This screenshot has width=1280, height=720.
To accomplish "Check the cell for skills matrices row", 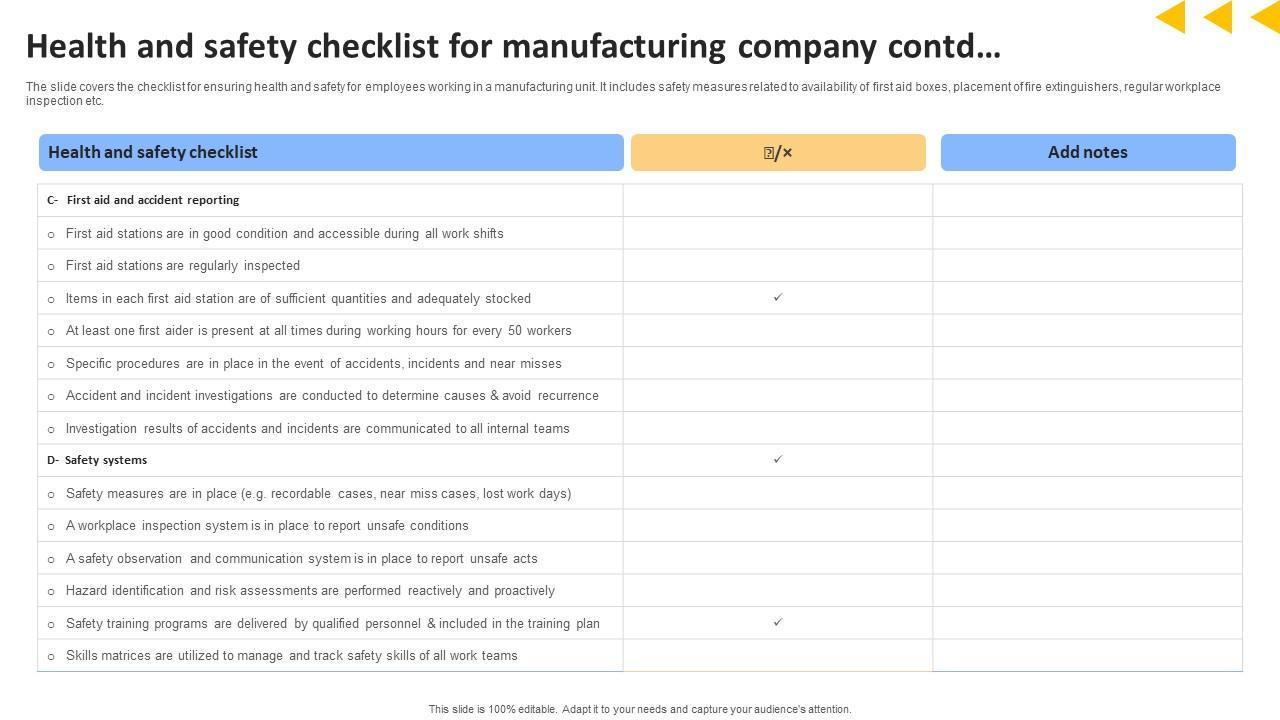I will 778,656.
